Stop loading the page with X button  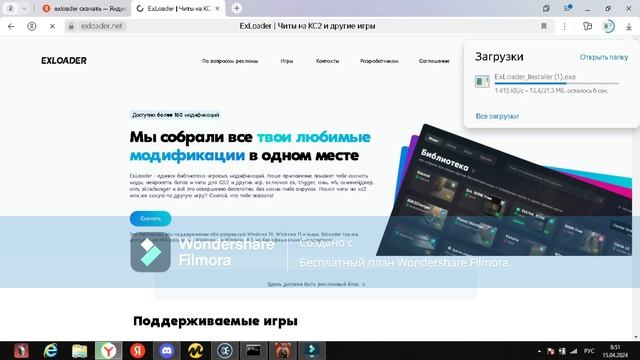52,26
